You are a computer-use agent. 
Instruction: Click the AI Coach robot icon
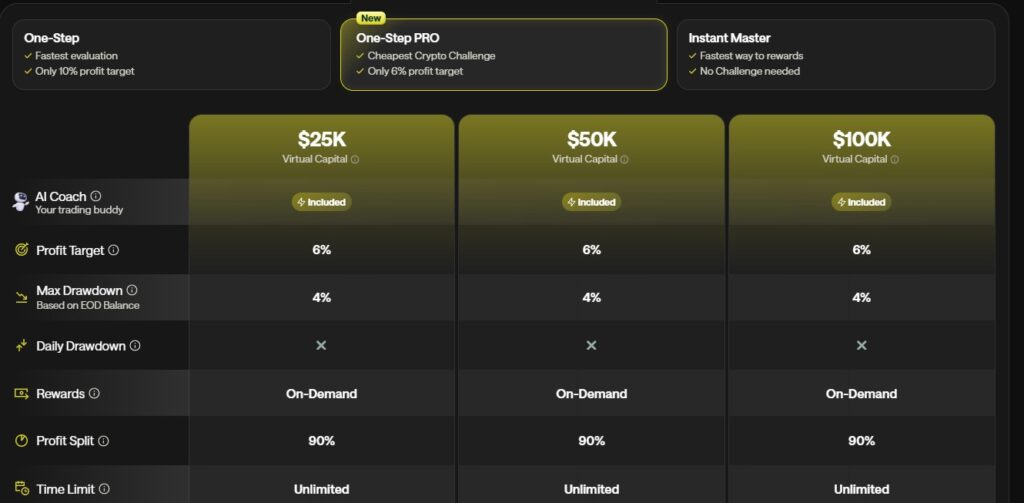pos(20,202)
